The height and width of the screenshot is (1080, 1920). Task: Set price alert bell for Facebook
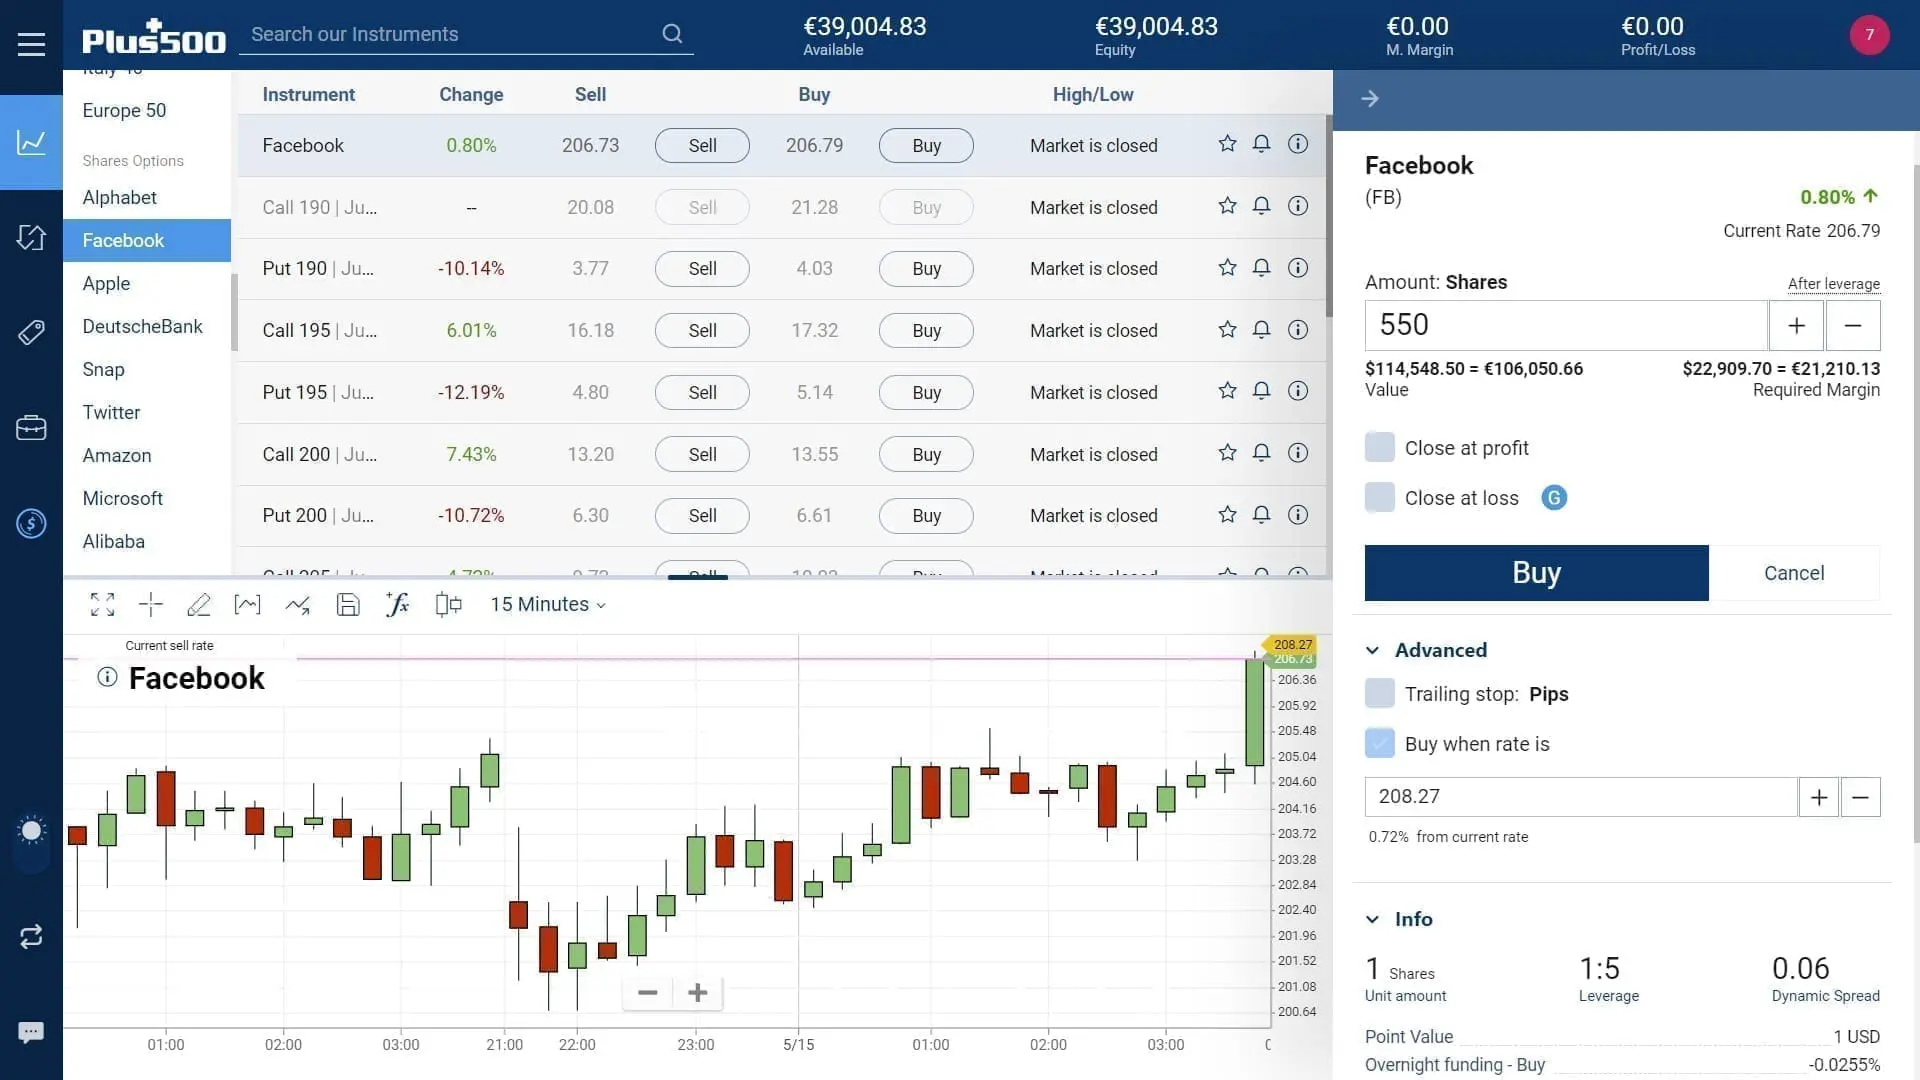pyautogui.click(x=1262, y=144)
